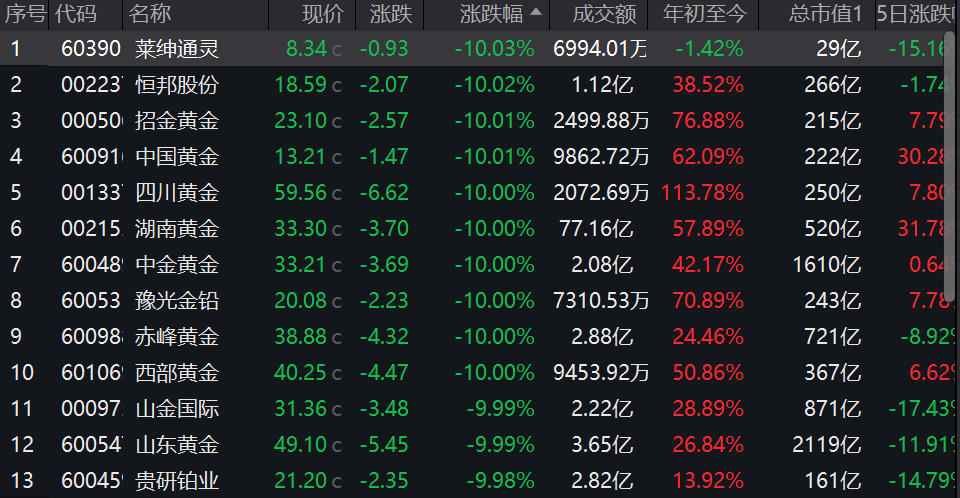Click the 代码 column header
Viewport: 960px width, 498px height.
pyautogui.click(x=76, y=14)
